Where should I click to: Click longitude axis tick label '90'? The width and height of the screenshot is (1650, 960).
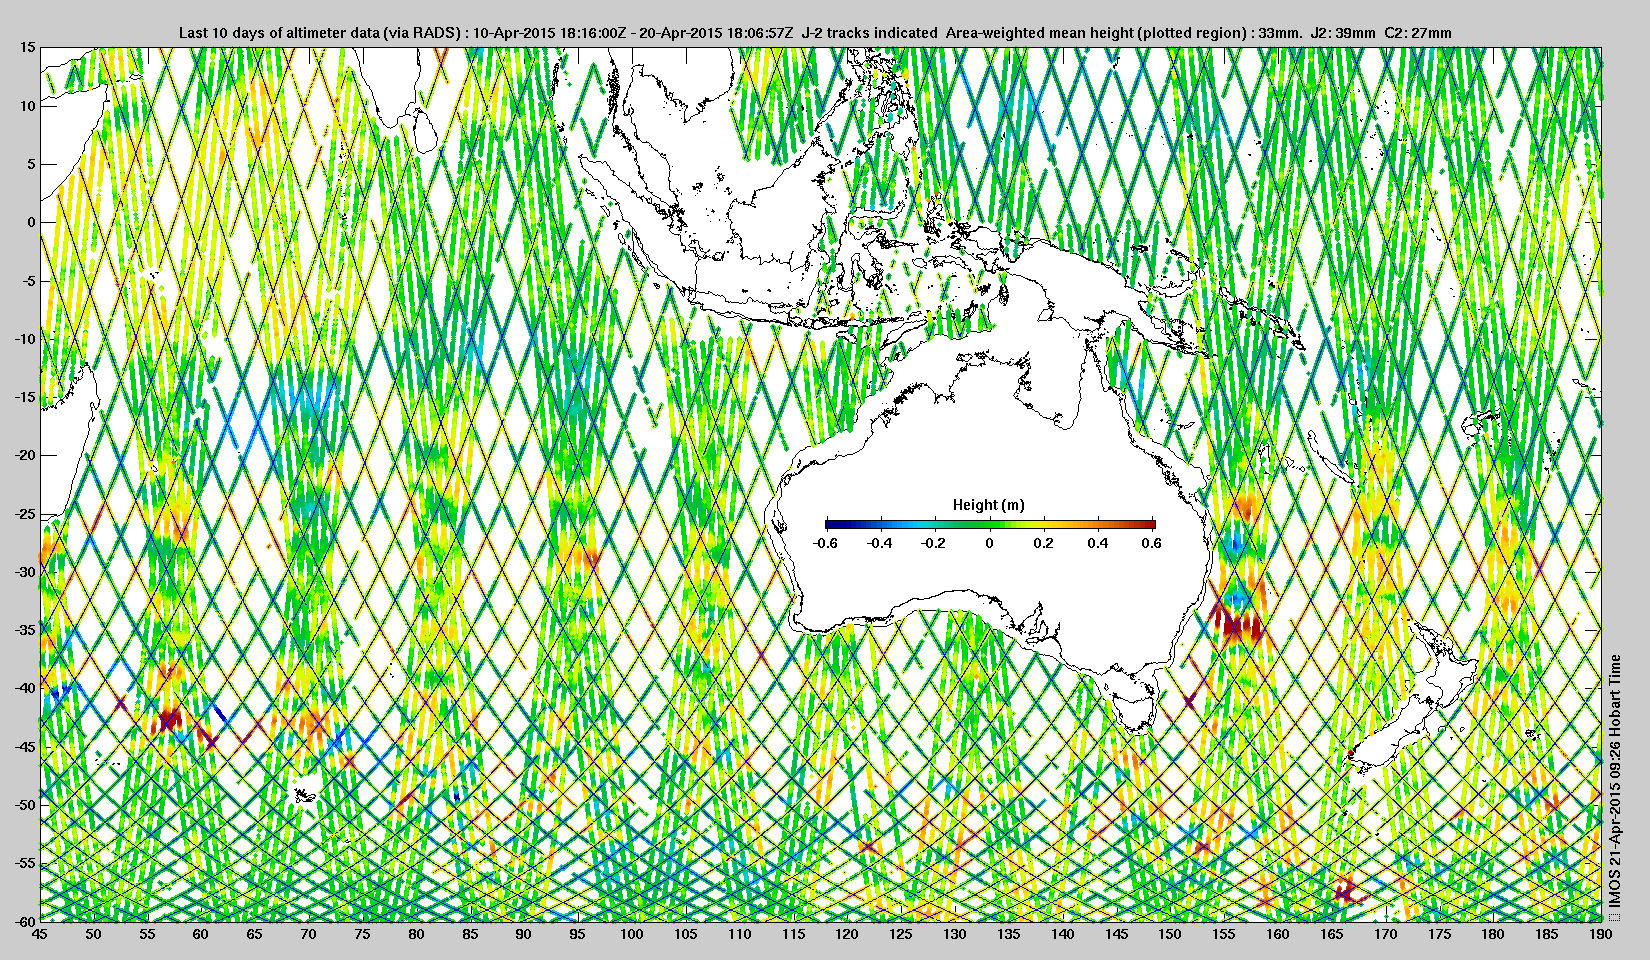[523, 935]
